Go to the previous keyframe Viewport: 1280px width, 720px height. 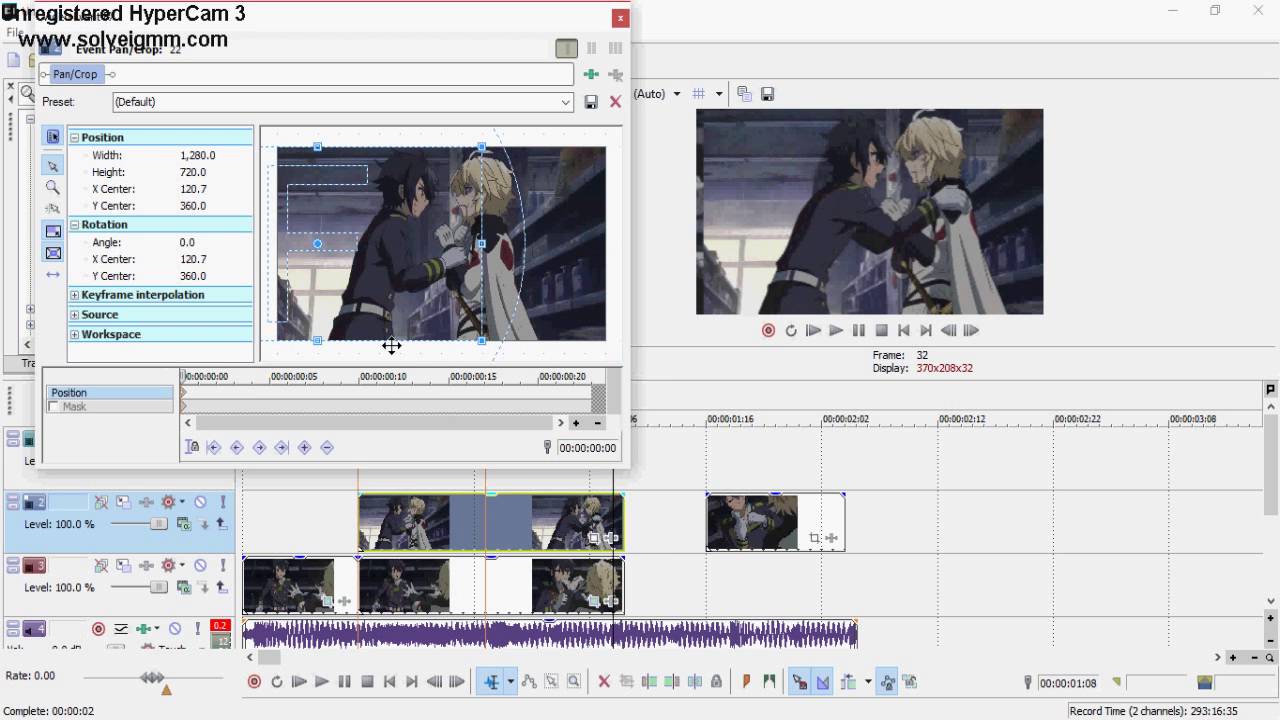pos(237,448)
